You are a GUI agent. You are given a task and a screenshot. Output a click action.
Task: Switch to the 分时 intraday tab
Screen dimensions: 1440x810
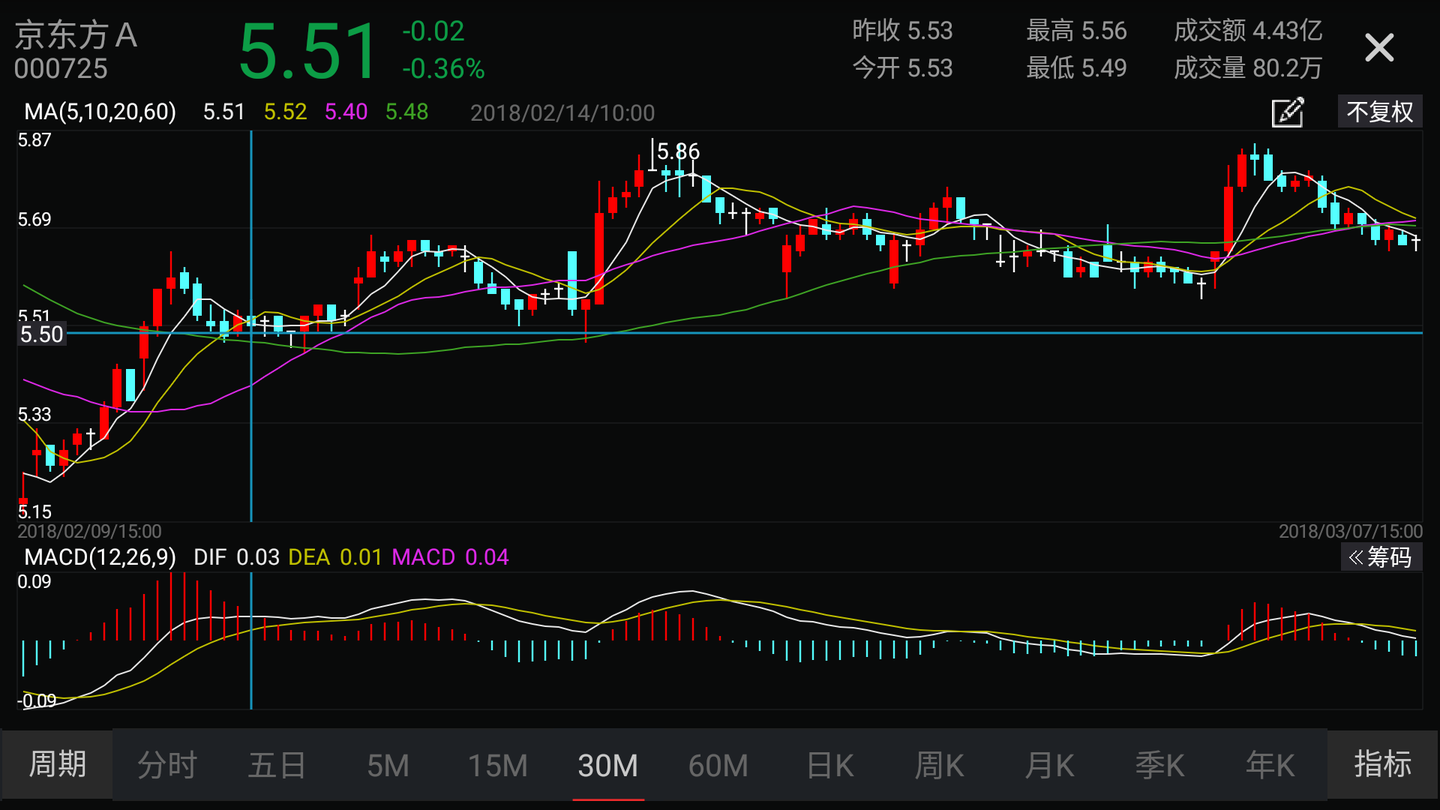point(167,766)
